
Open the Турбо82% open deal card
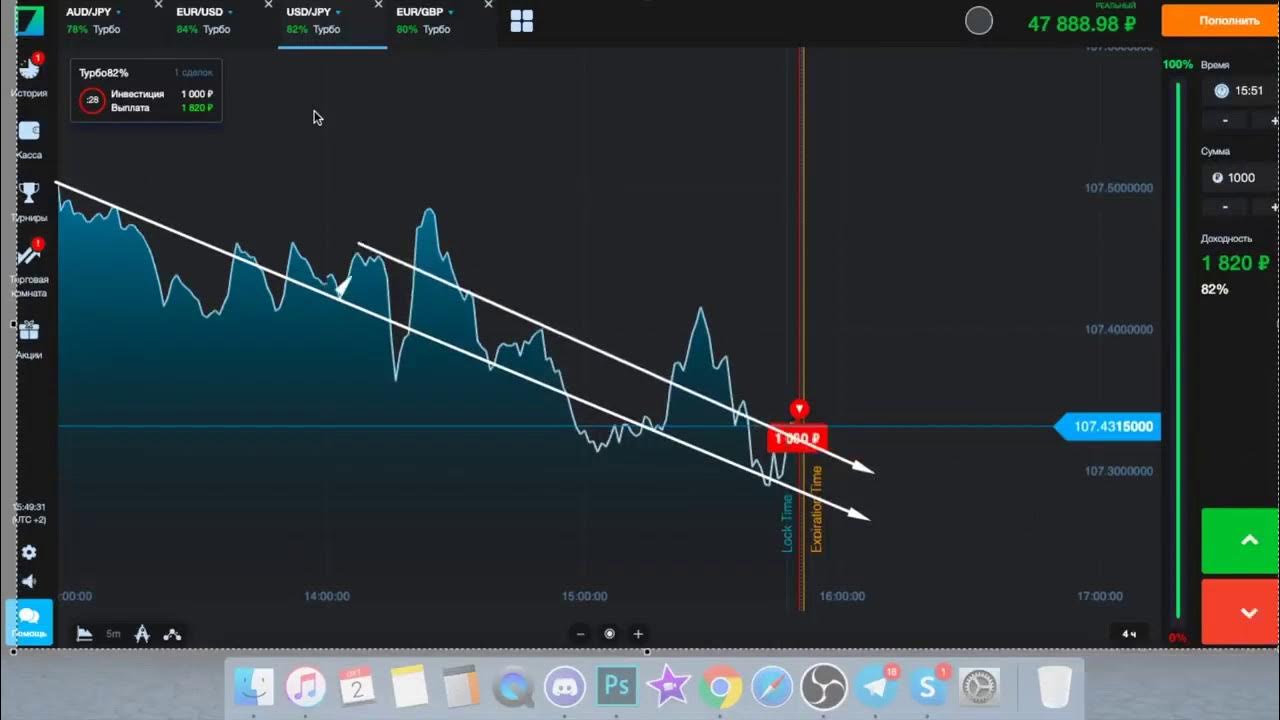(146, 90)
